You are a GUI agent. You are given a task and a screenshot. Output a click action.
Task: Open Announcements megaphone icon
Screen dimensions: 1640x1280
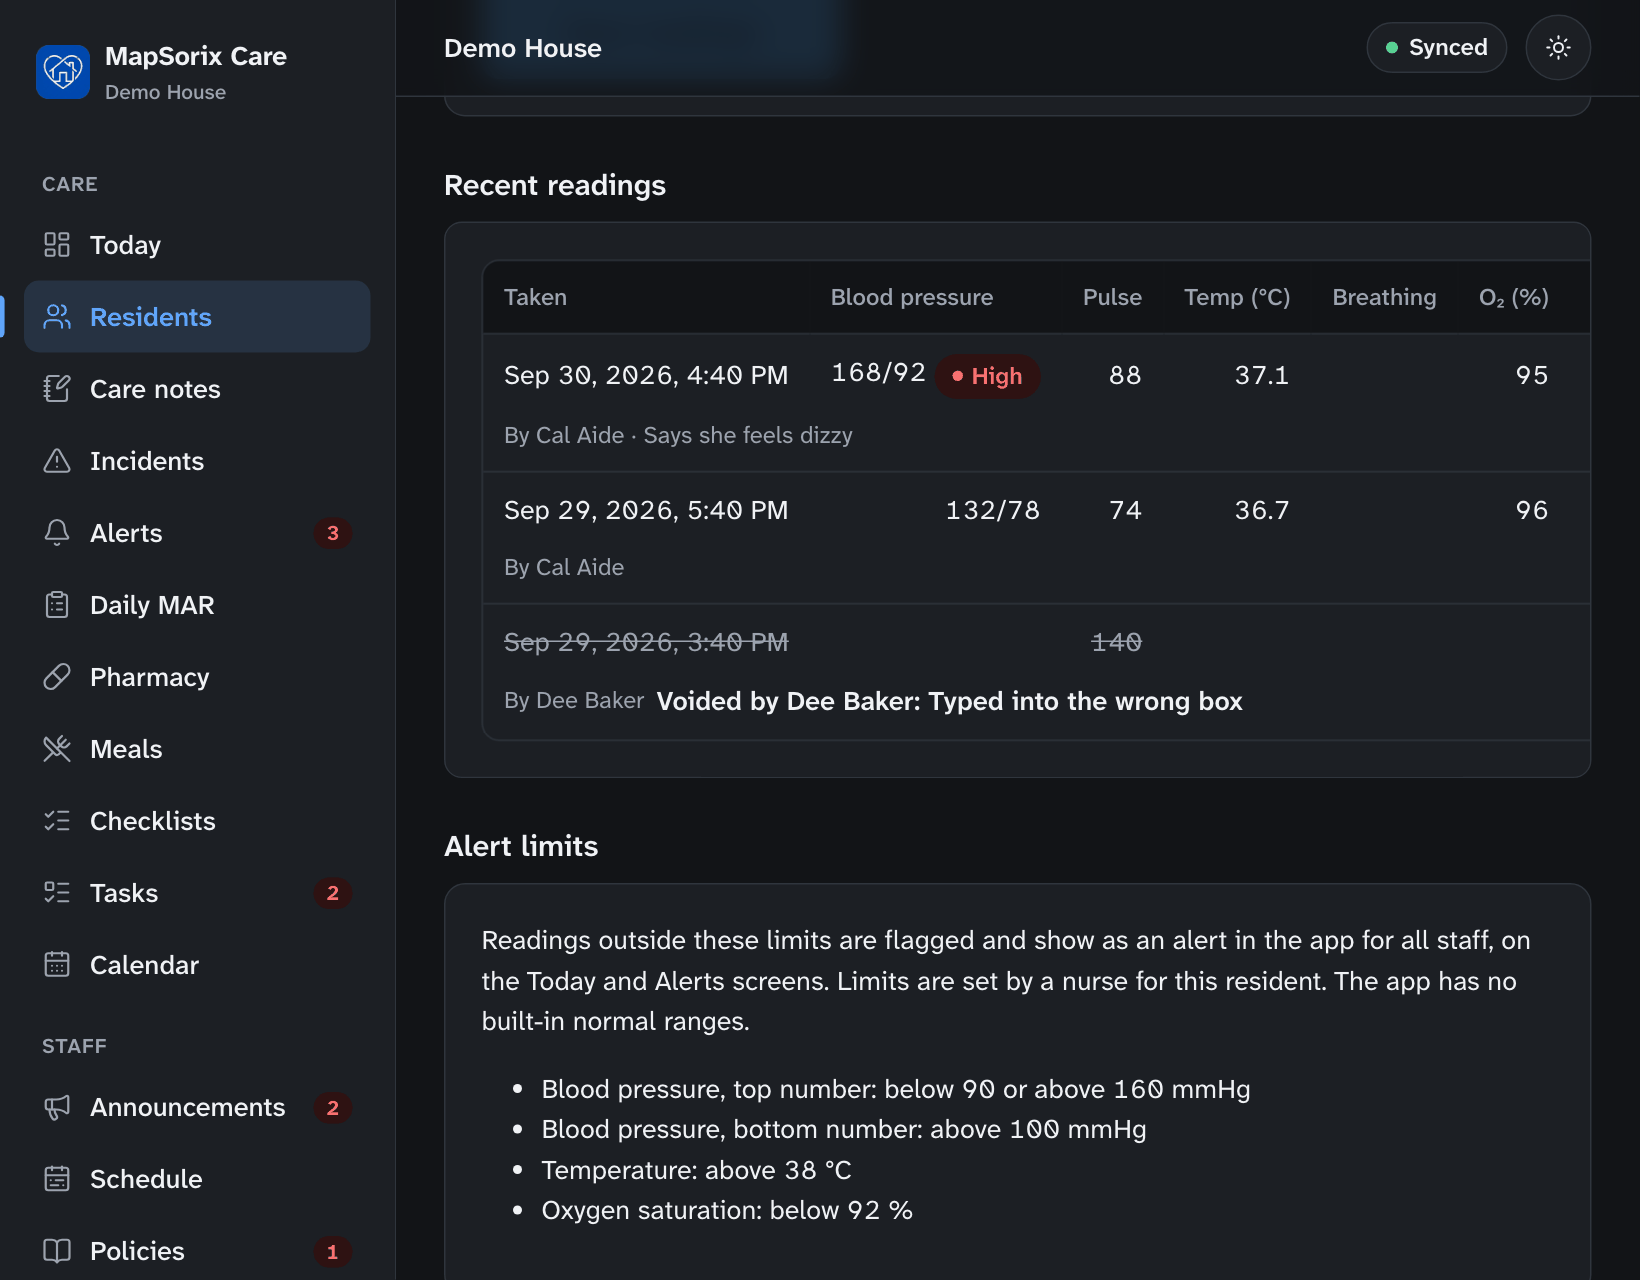click(x=57, y=1107)
